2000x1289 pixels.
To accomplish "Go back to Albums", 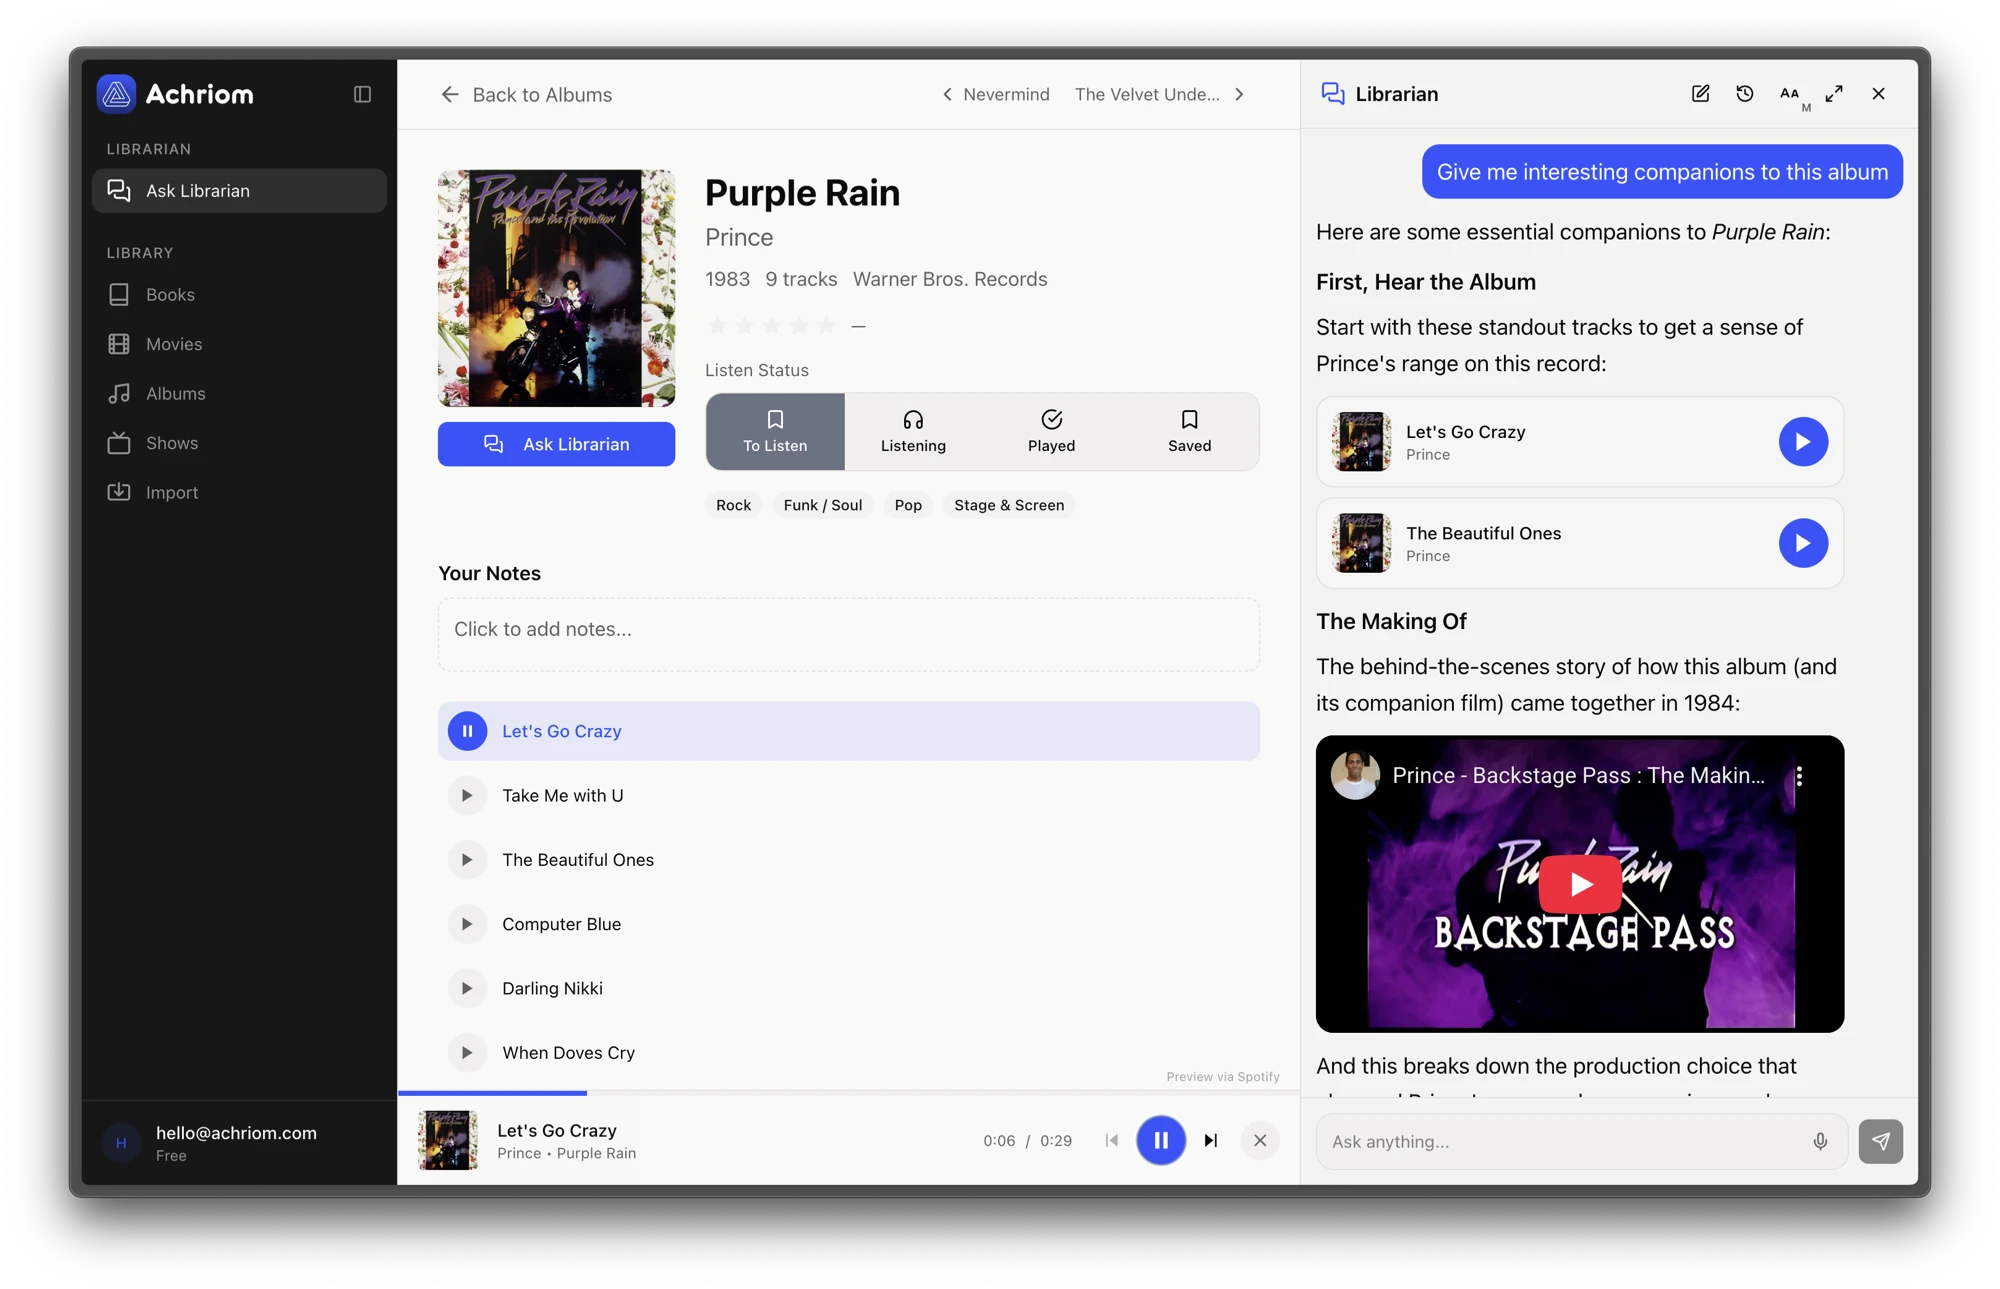I will coord(527,94).
